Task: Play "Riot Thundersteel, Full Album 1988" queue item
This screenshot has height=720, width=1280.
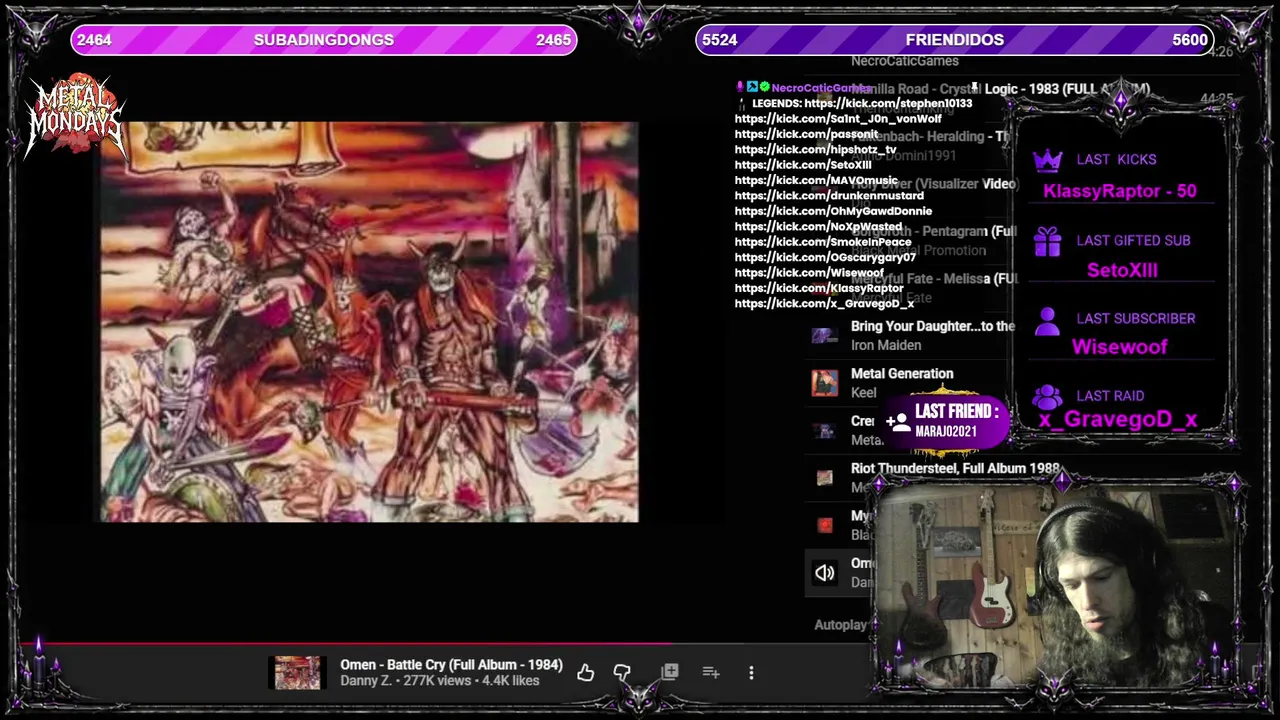Action: [955, 468]
